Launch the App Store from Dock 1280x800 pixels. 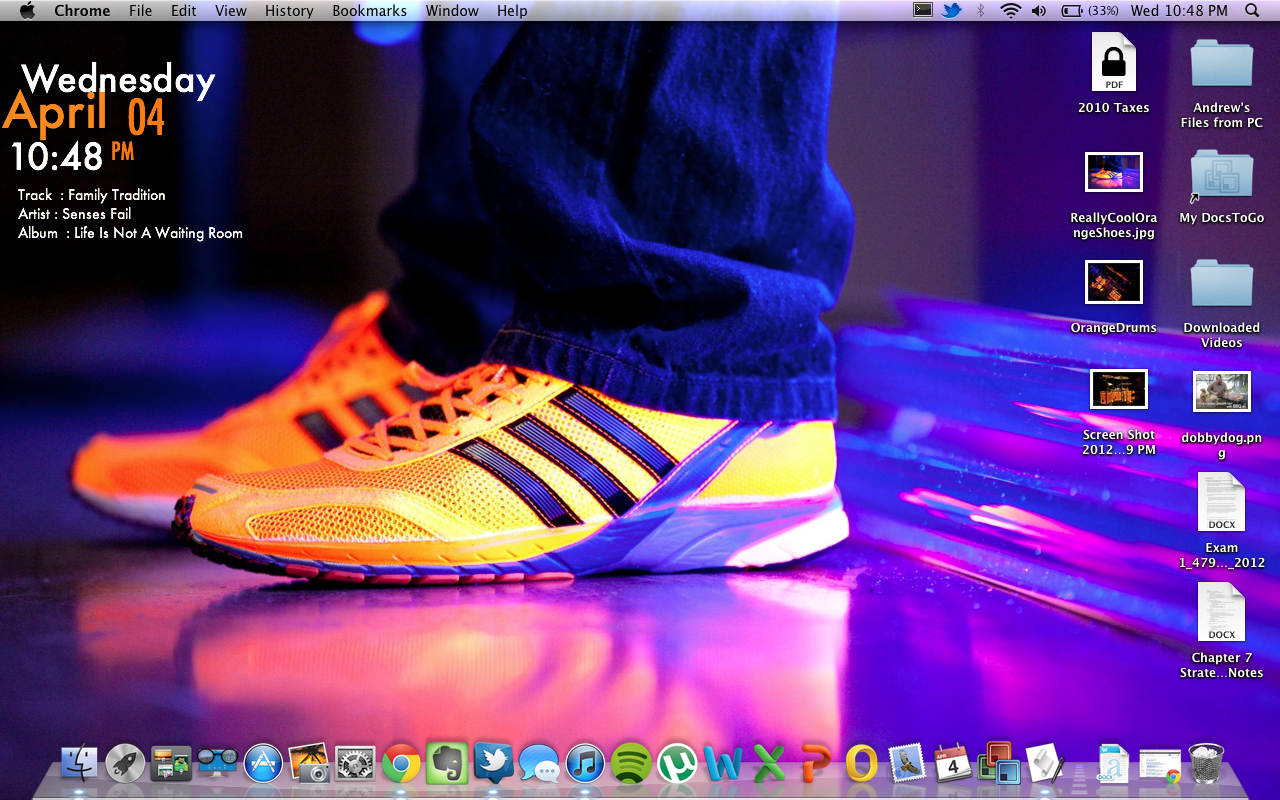click(x=264, y=763)
